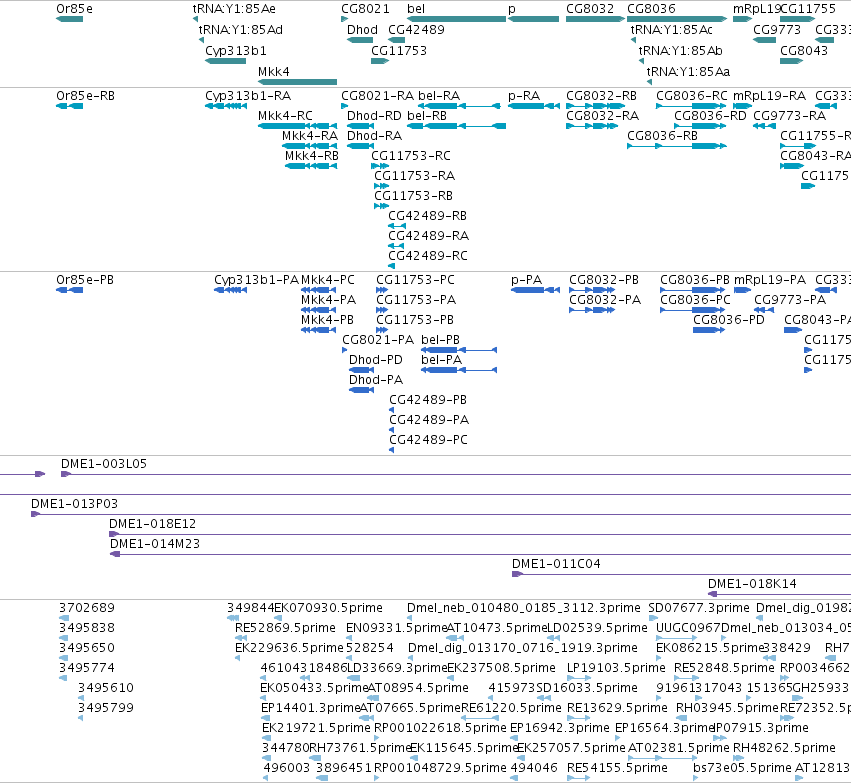Select the CG11753 gene label
Viewport: 851px width, 783px height.
(x=399, y=51)
